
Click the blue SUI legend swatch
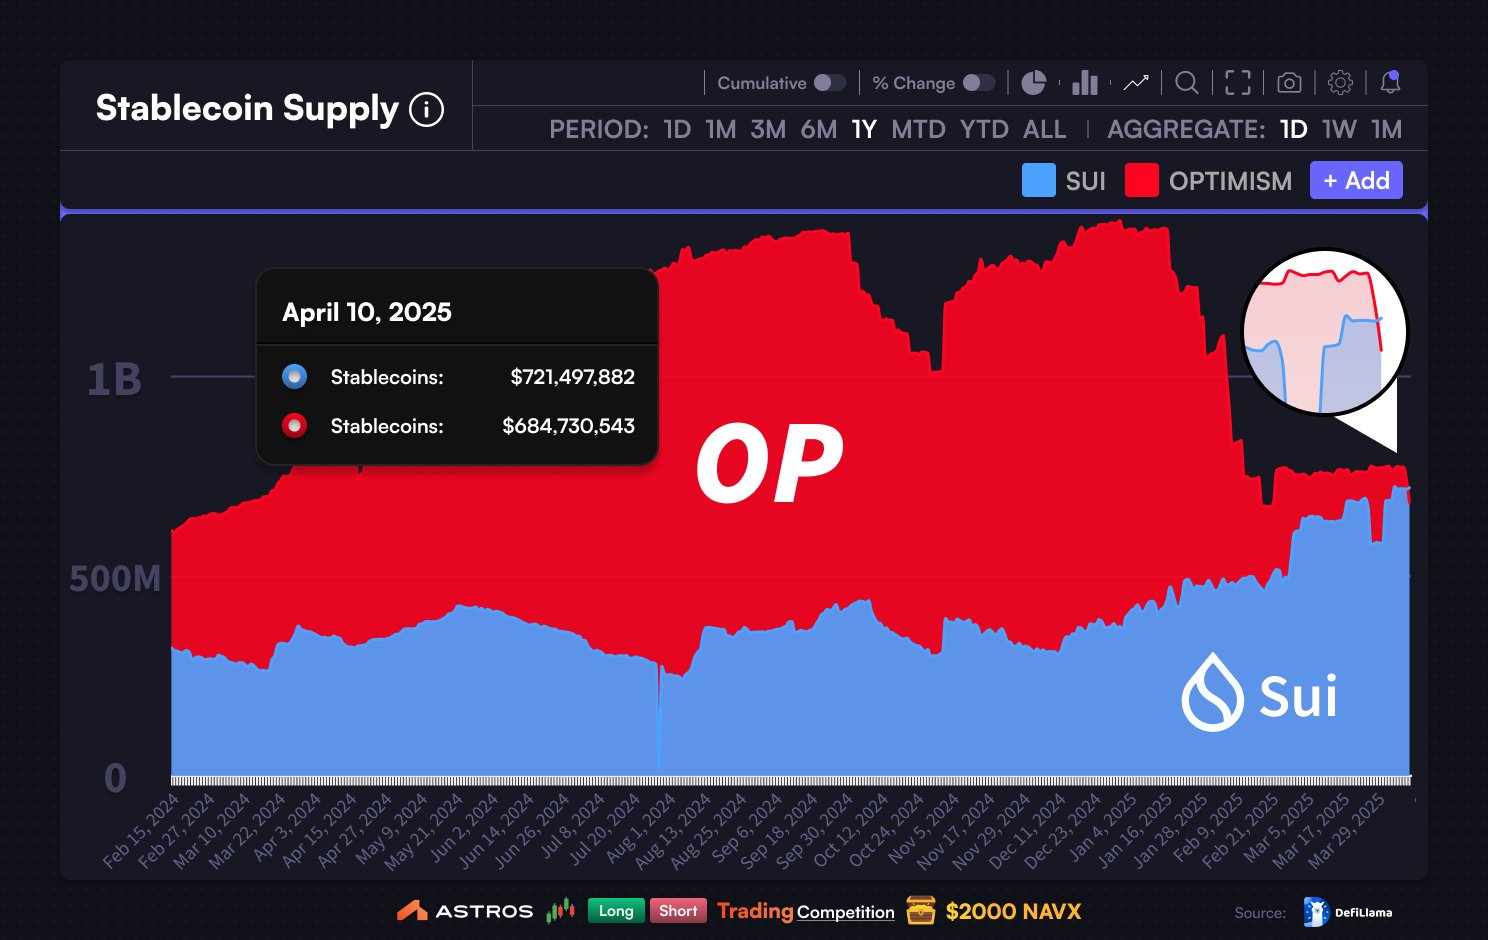pyautogui.click(x=1039, y=180)
